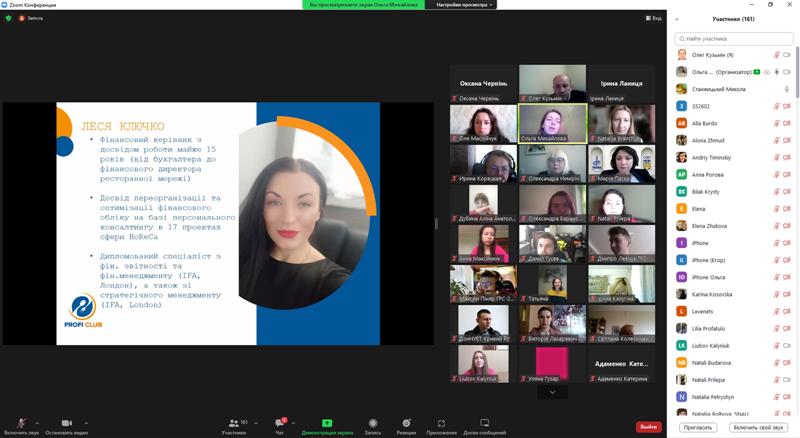Click the participants list scrollbar
Image resolution: width=800 pixels, height=438 pixels.
point(797,71)
